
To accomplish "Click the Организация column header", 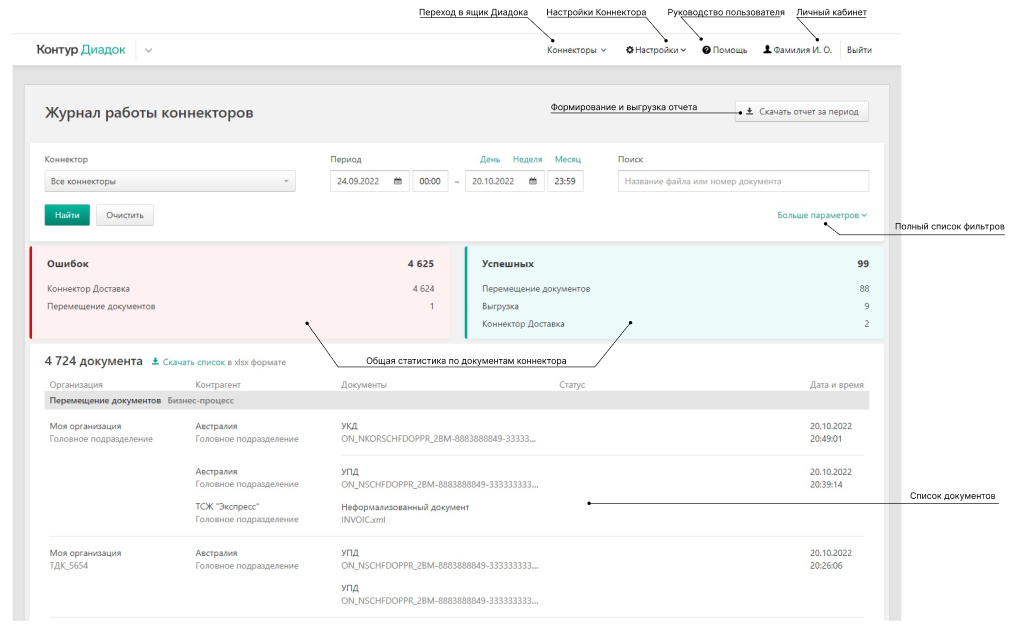I will pyautogui.click(x=76, y=384).
